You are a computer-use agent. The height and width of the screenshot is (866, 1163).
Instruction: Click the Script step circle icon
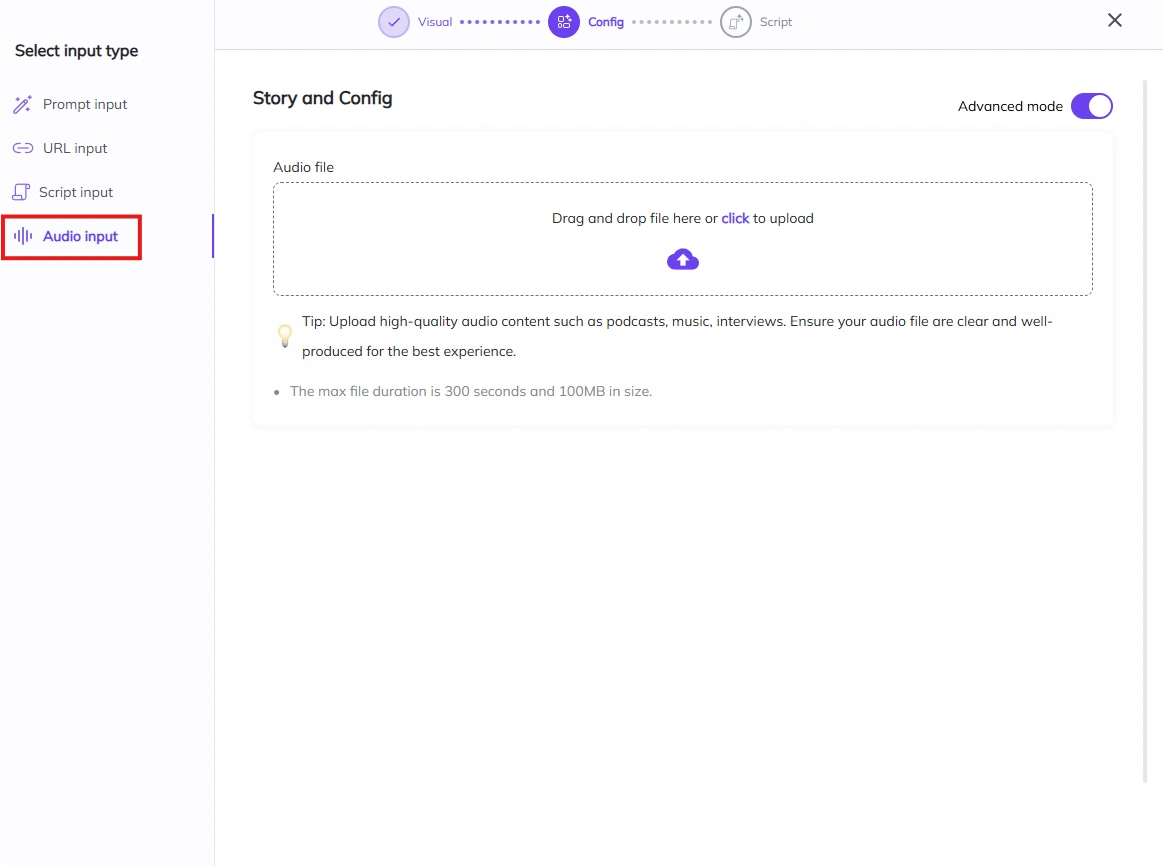736,22
